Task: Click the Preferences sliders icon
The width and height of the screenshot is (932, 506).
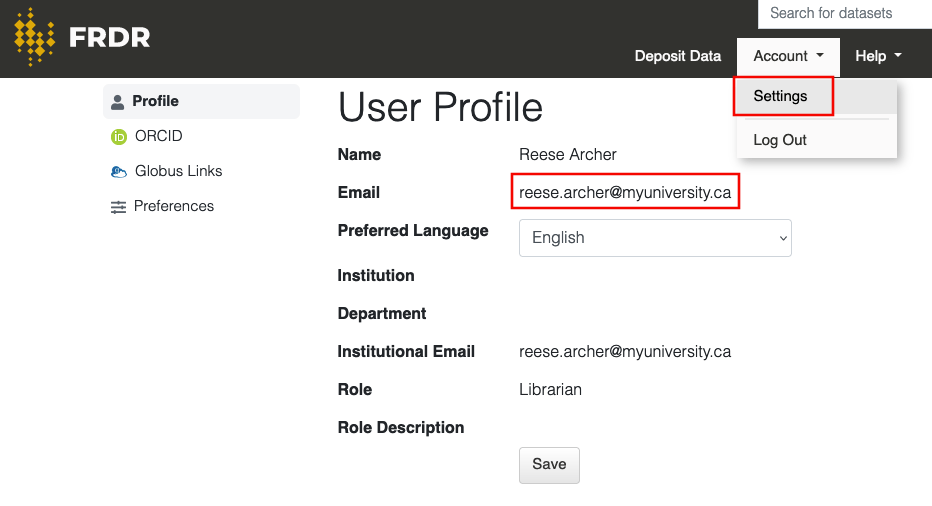Action: pos(118,207)
